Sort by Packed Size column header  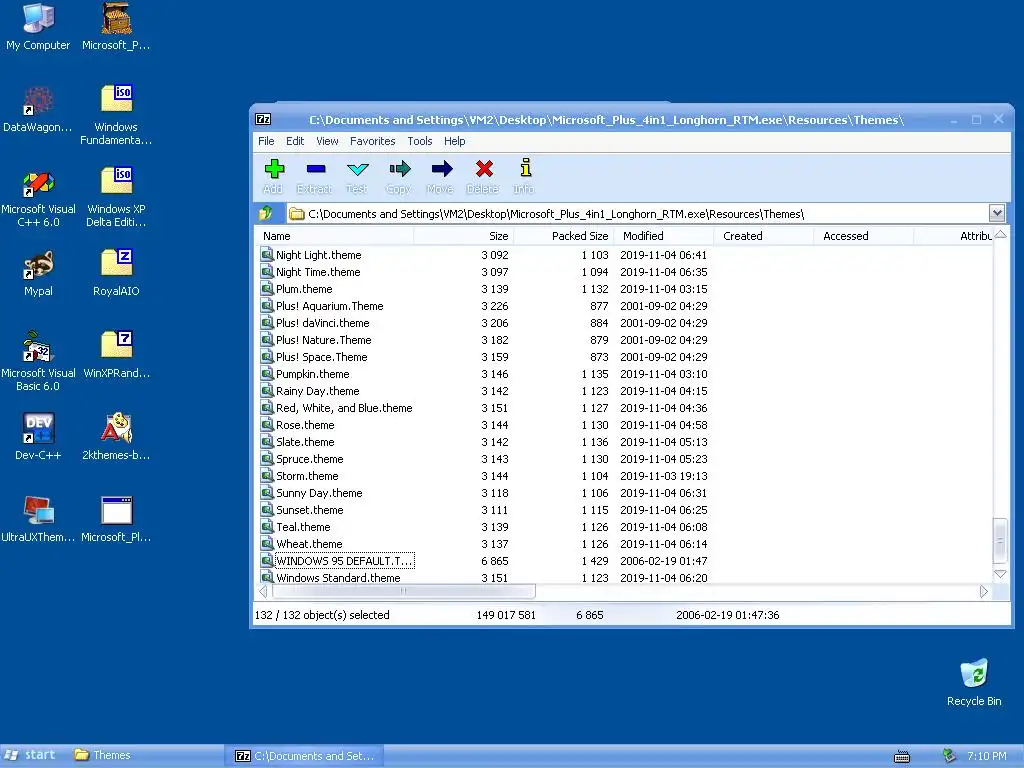pyautogui.click(x=564, y=236)
